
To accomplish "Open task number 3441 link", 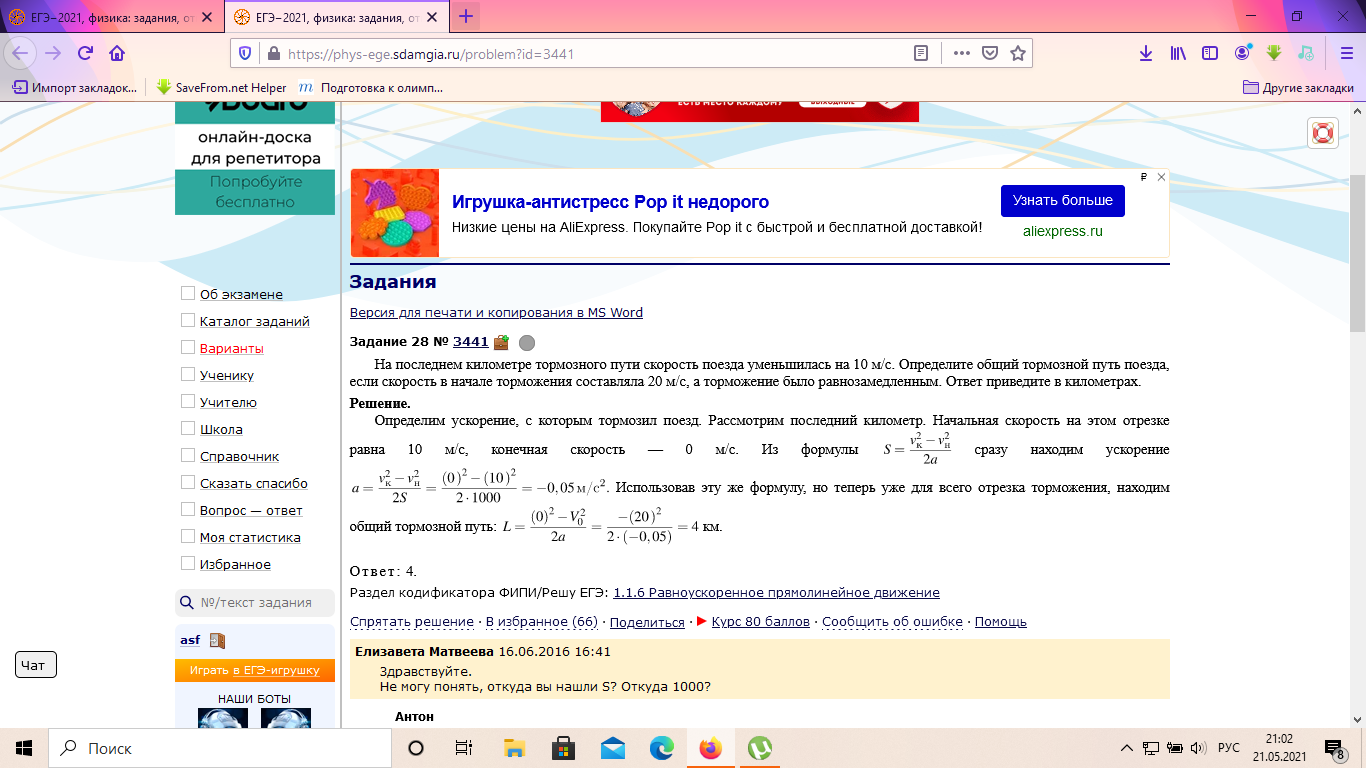I will point(470,341).
